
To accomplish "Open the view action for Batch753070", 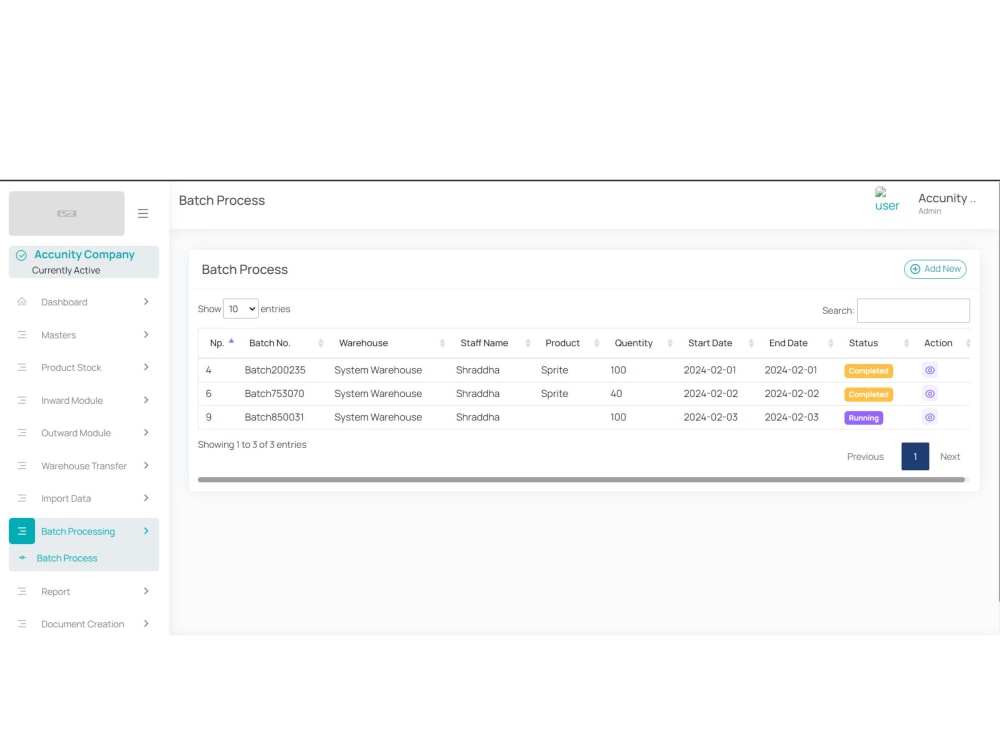I will click(x=929, y=394).
